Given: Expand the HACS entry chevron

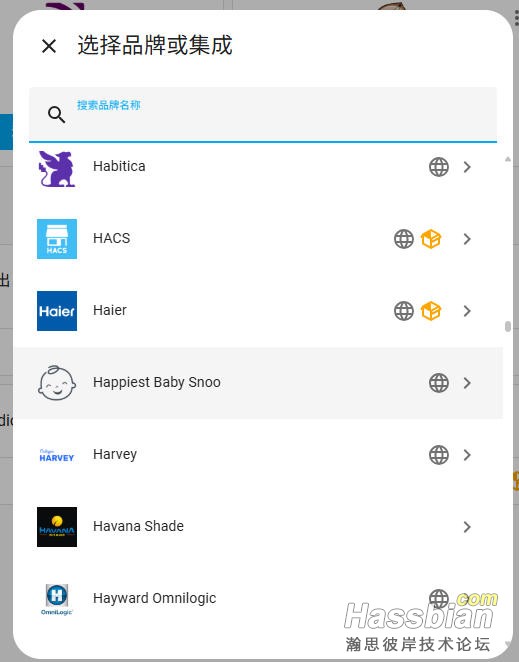Looking at the screenshot, I should (x=467, y=239).
